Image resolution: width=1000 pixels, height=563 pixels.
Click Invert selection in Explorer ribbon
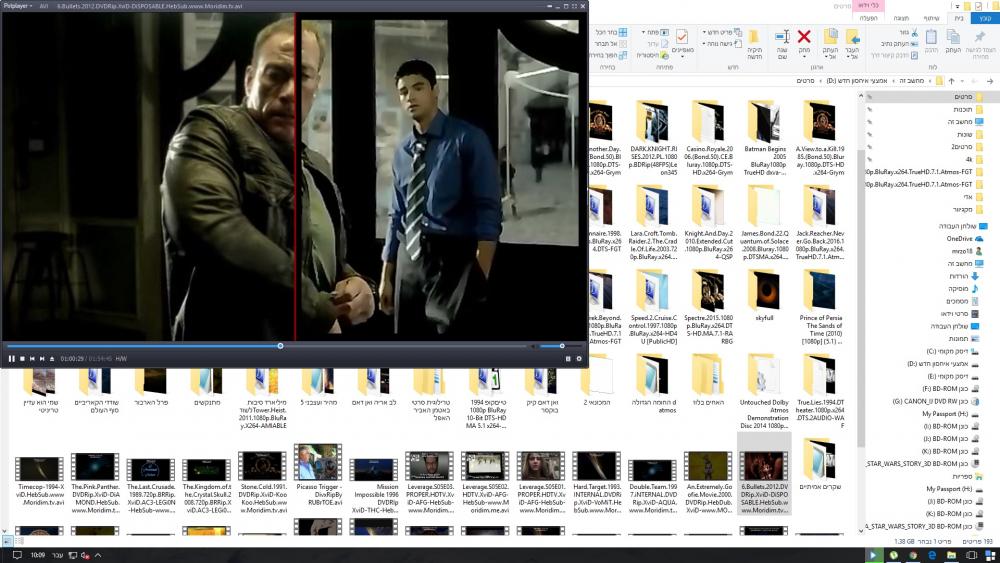[x=608, y=55]
